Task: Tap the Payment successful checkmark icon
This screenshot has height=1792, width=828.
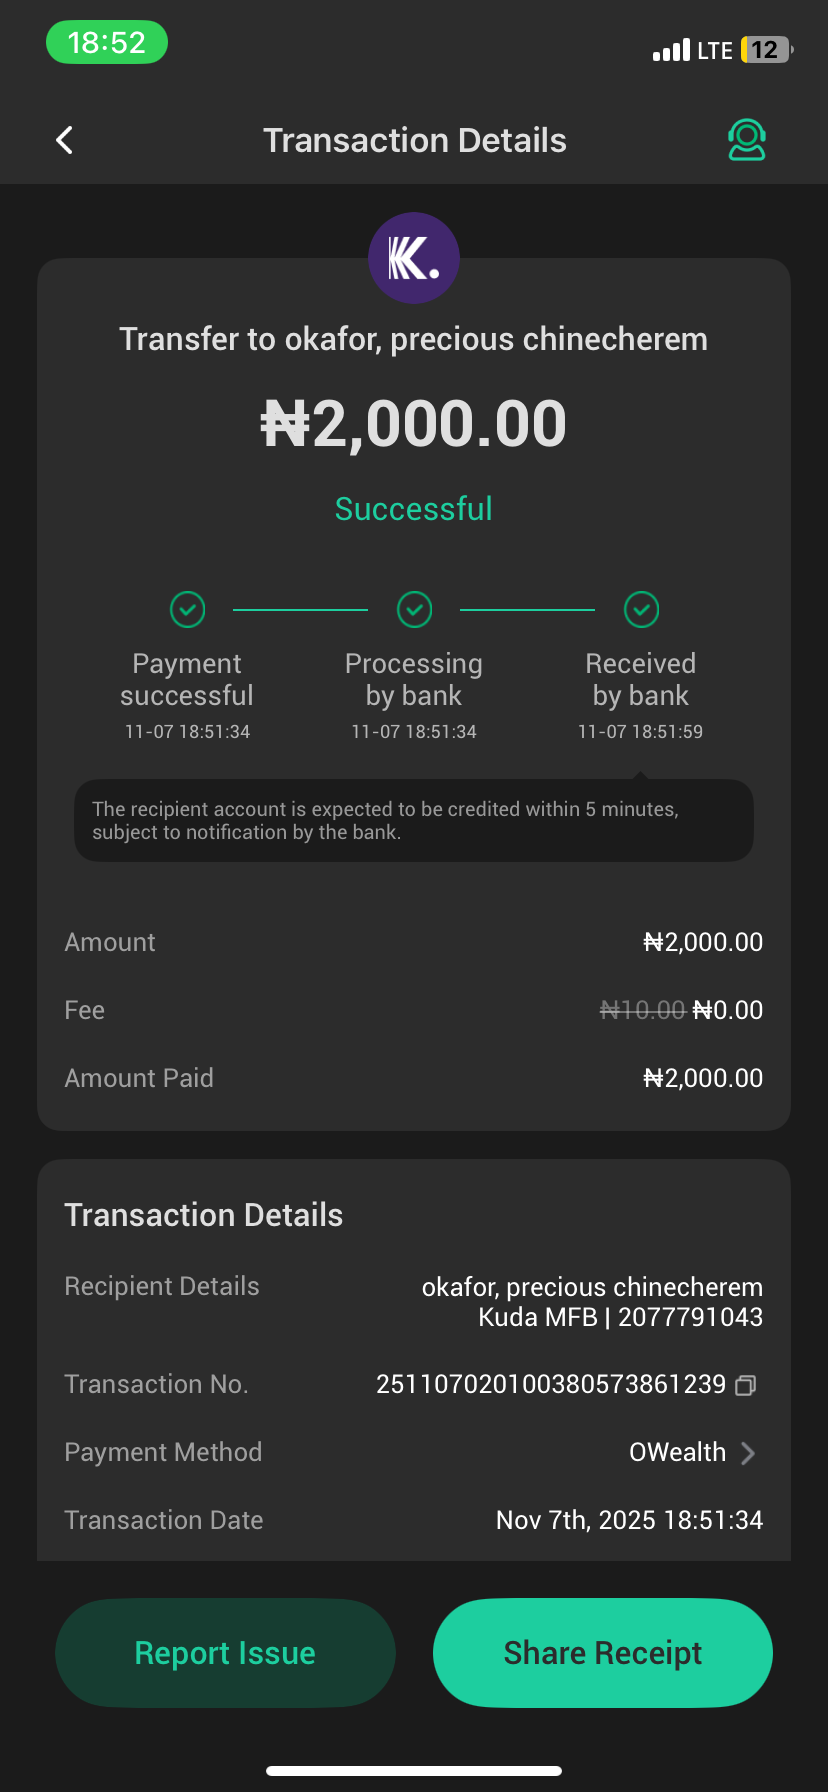Action: click(x=187, y=609)
